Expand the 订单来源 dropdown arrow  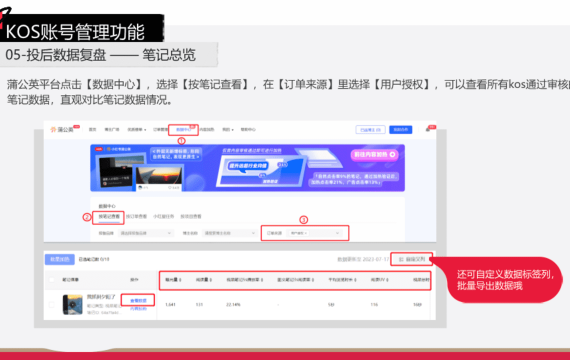tap(337, 233)
